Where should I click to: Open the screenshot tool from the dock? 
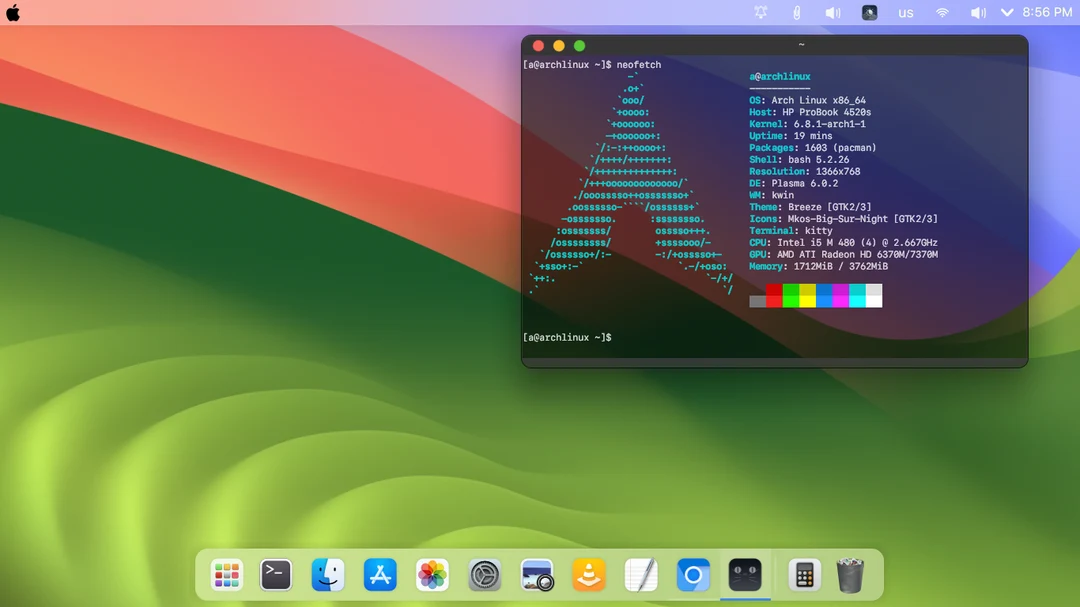tap(537, 575)
